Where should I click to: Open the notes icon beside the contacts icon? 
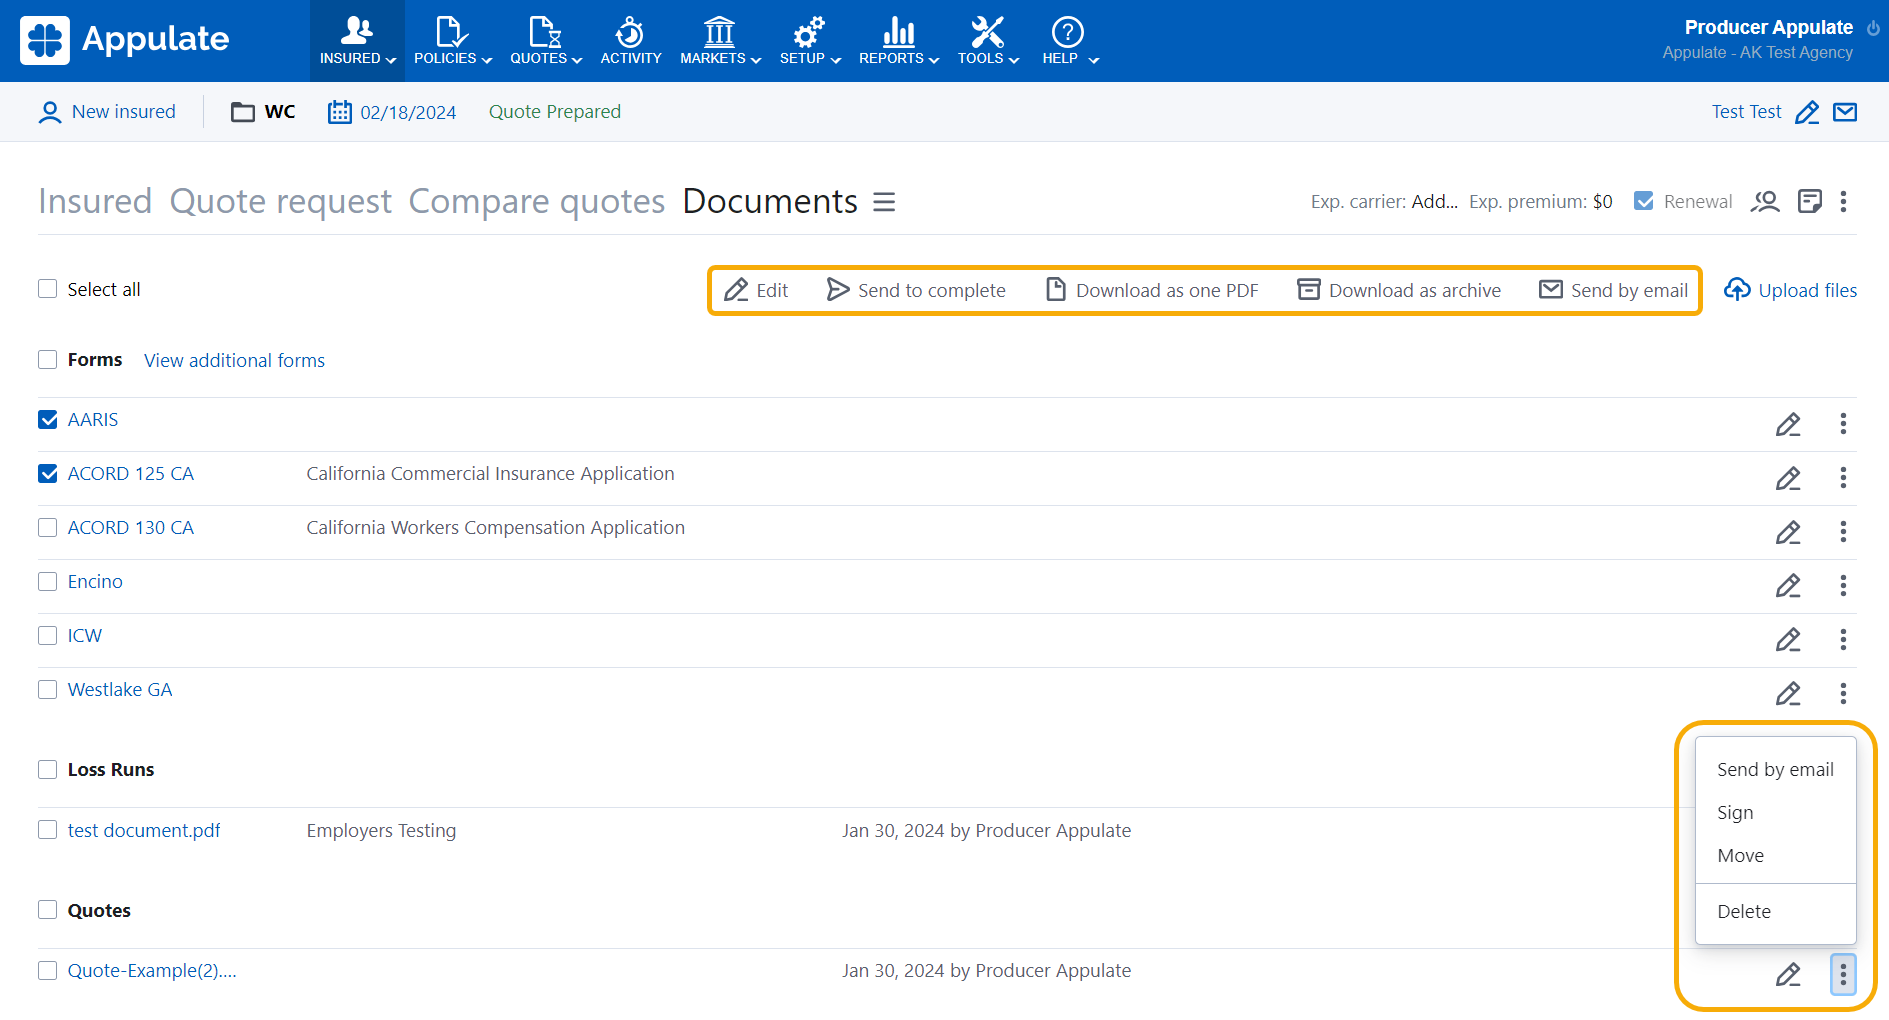[x=1810, y=201]
